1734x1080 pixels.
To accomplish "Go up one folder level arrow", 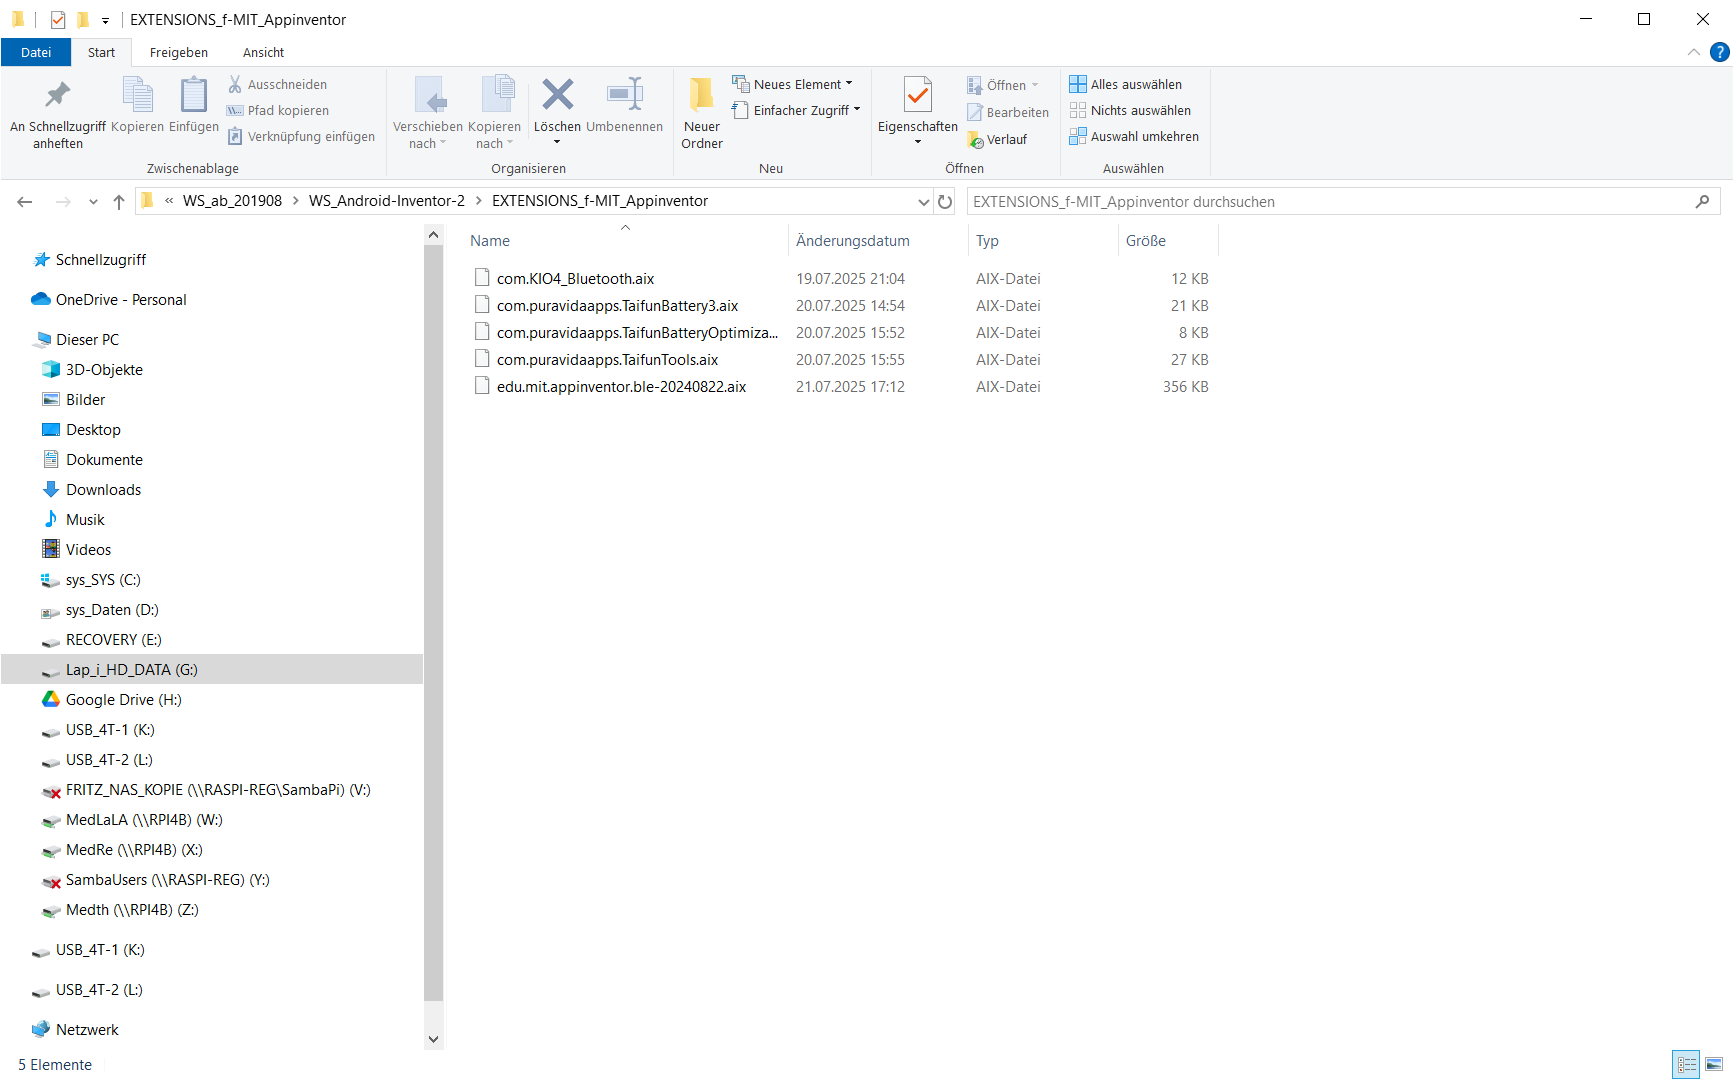I will 119,202.
